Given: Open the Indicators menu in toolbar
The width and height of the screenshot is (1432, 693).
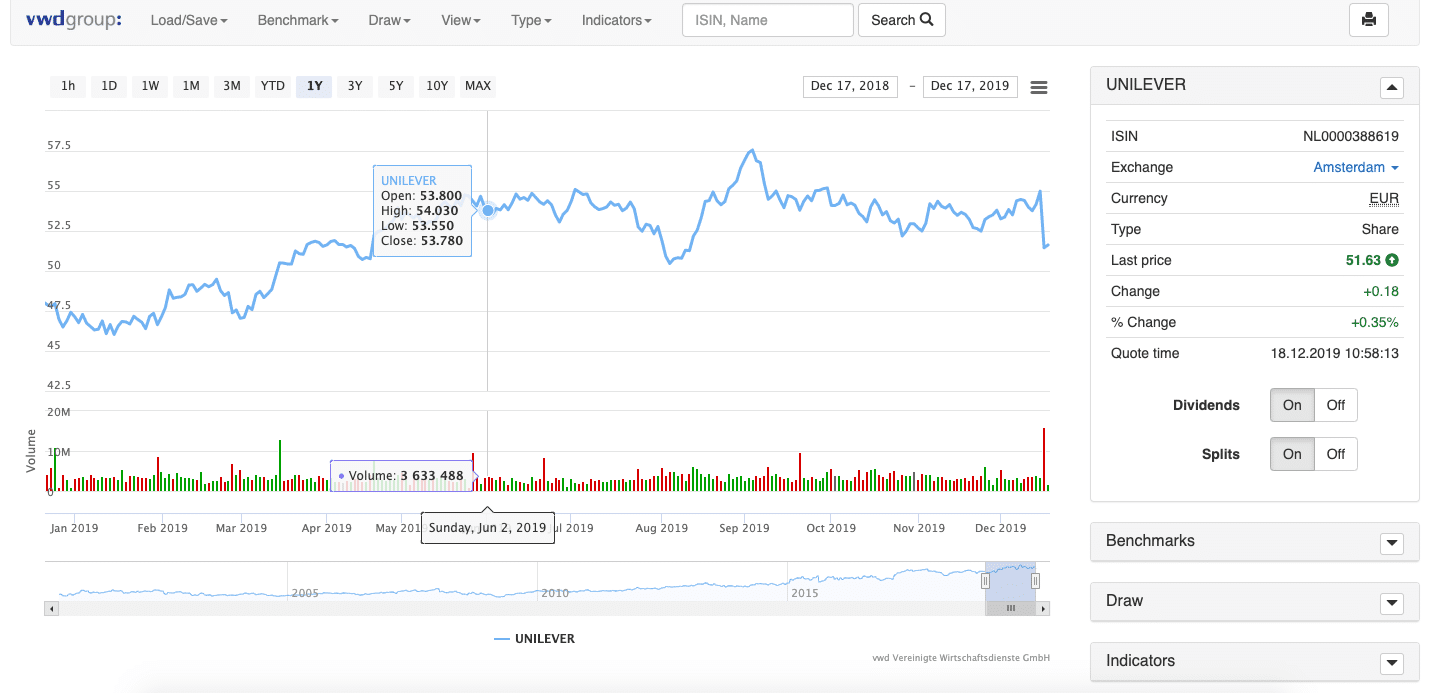Looking at the screenshot, I should click(617, 20).
